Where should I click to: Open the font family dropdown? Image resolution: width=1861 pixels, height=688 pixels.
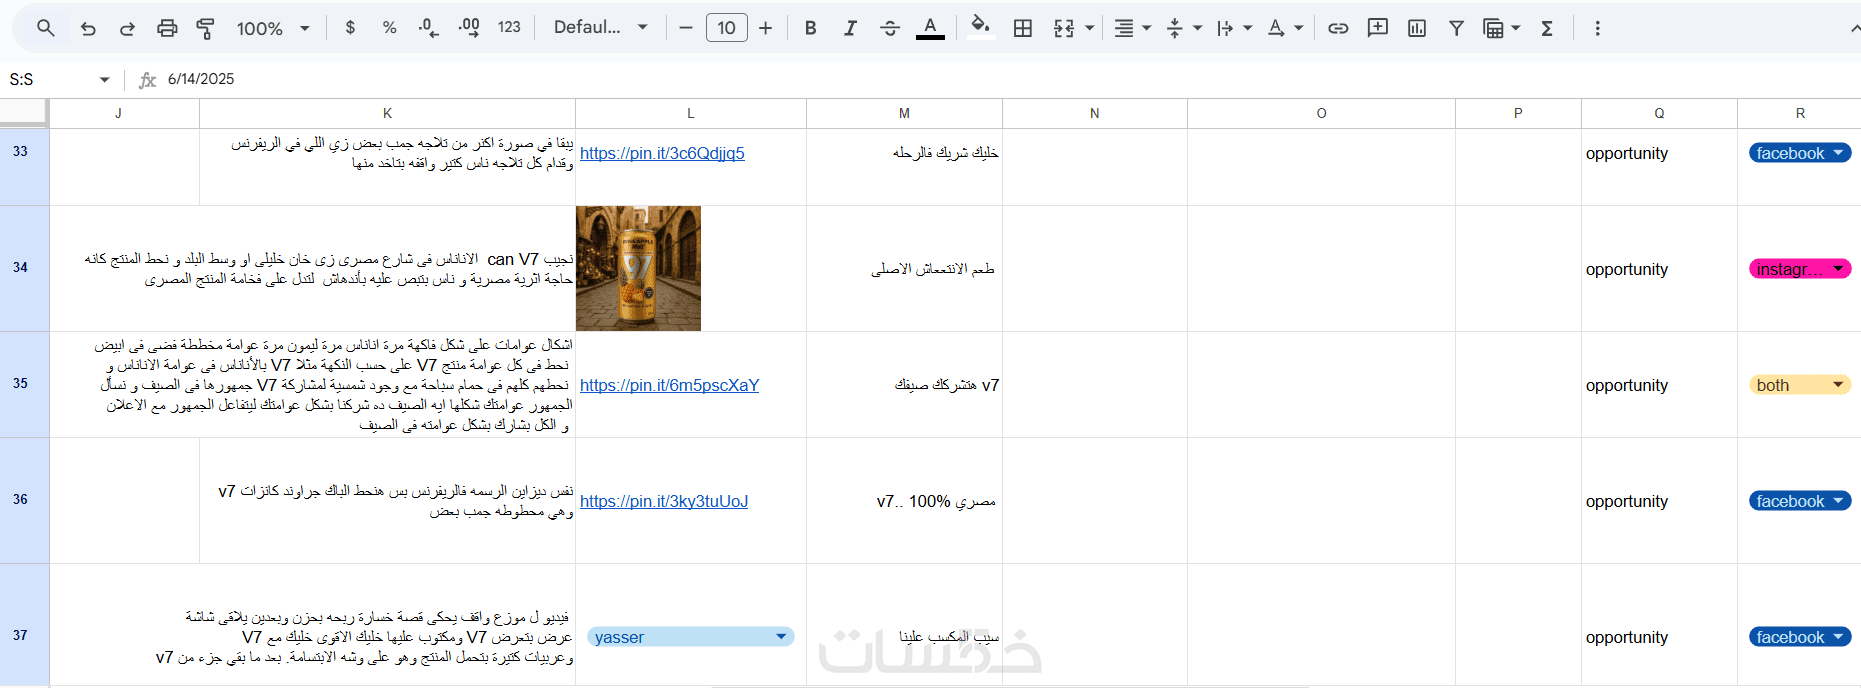601,28
